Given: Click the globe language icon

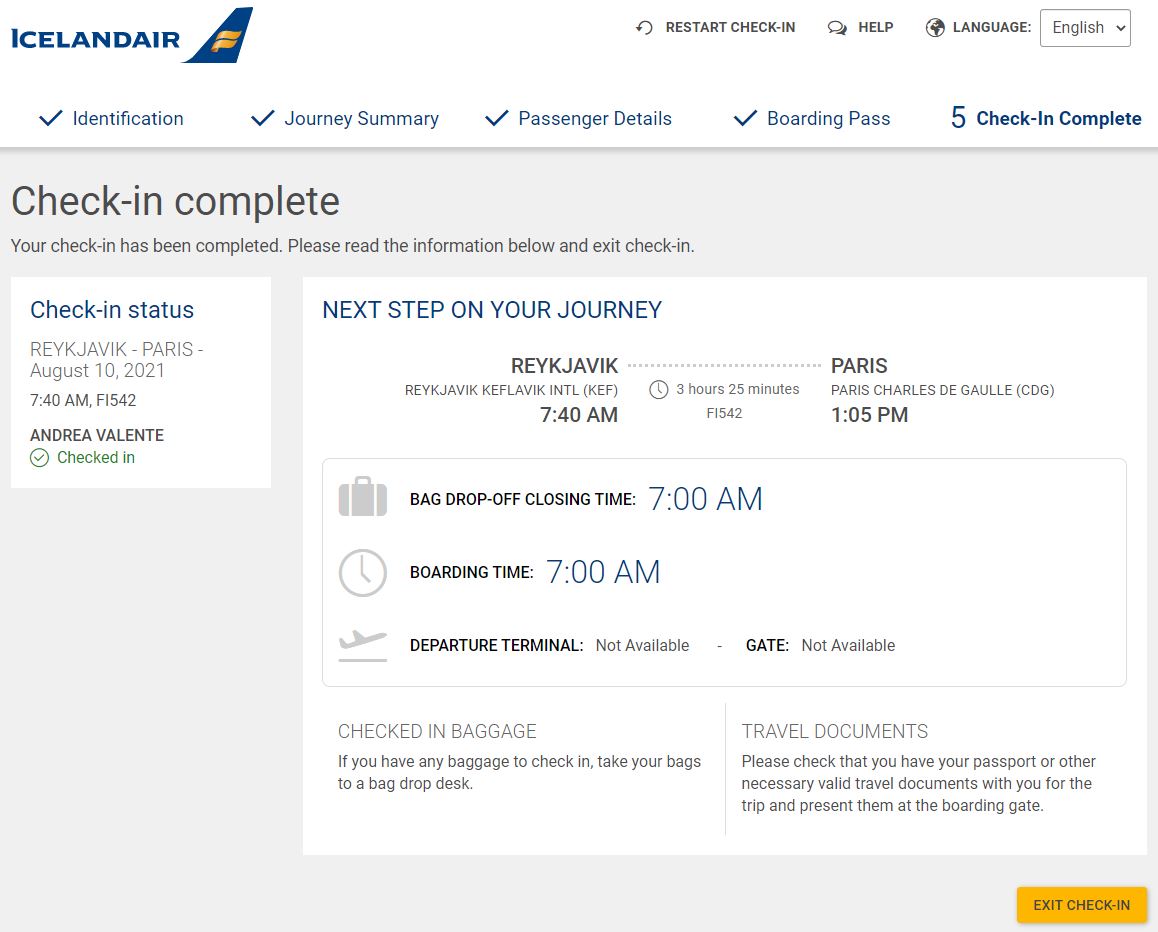Looking at the screenshot, I should click(x=935, y=28).
